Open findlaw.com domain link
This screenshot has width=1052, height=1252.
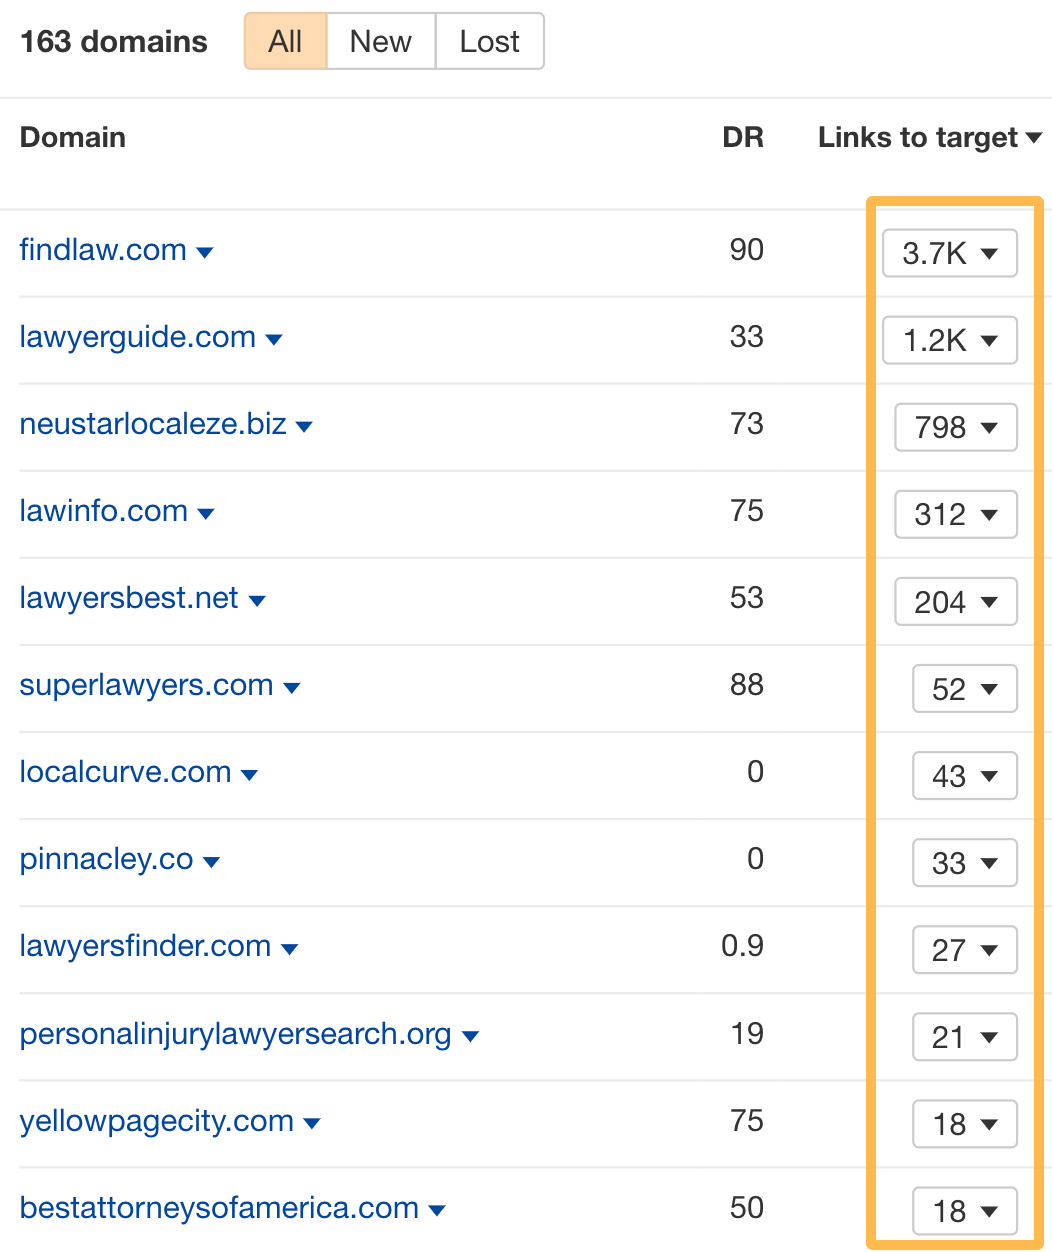[x=103, y=250]
